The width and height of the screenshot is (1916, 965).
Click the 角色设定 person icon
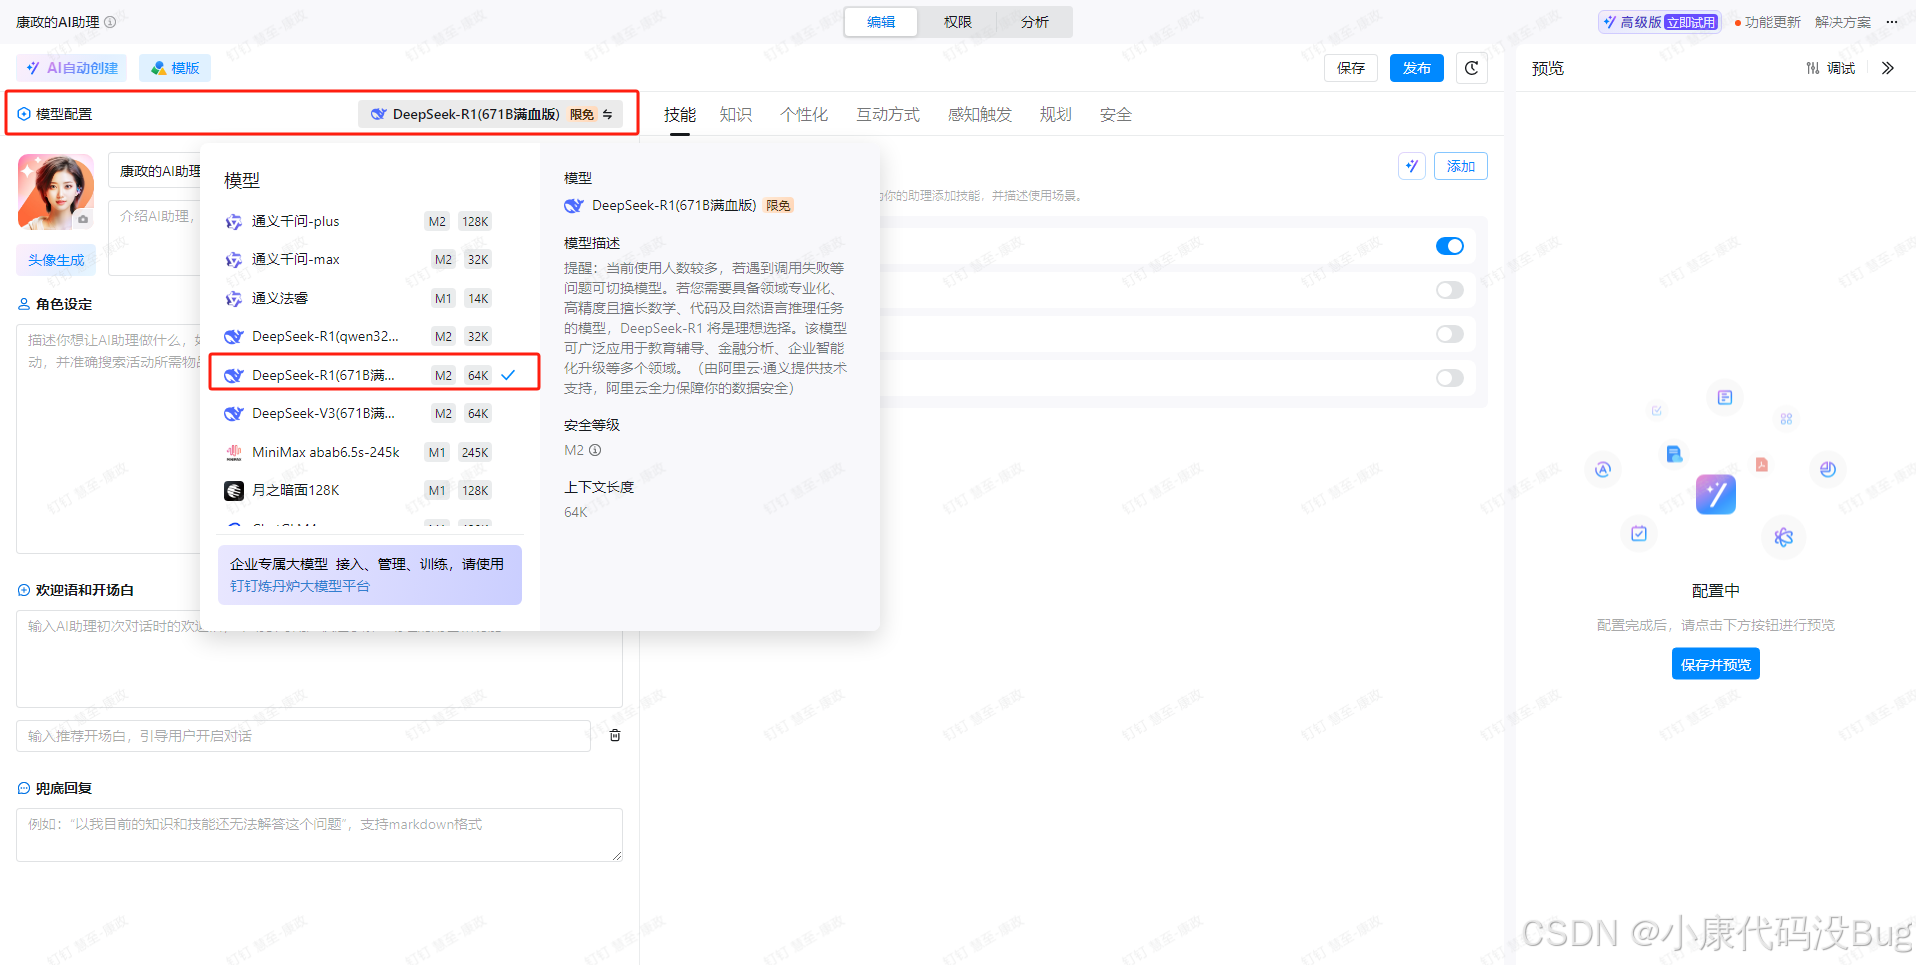[x=24, y=304]
